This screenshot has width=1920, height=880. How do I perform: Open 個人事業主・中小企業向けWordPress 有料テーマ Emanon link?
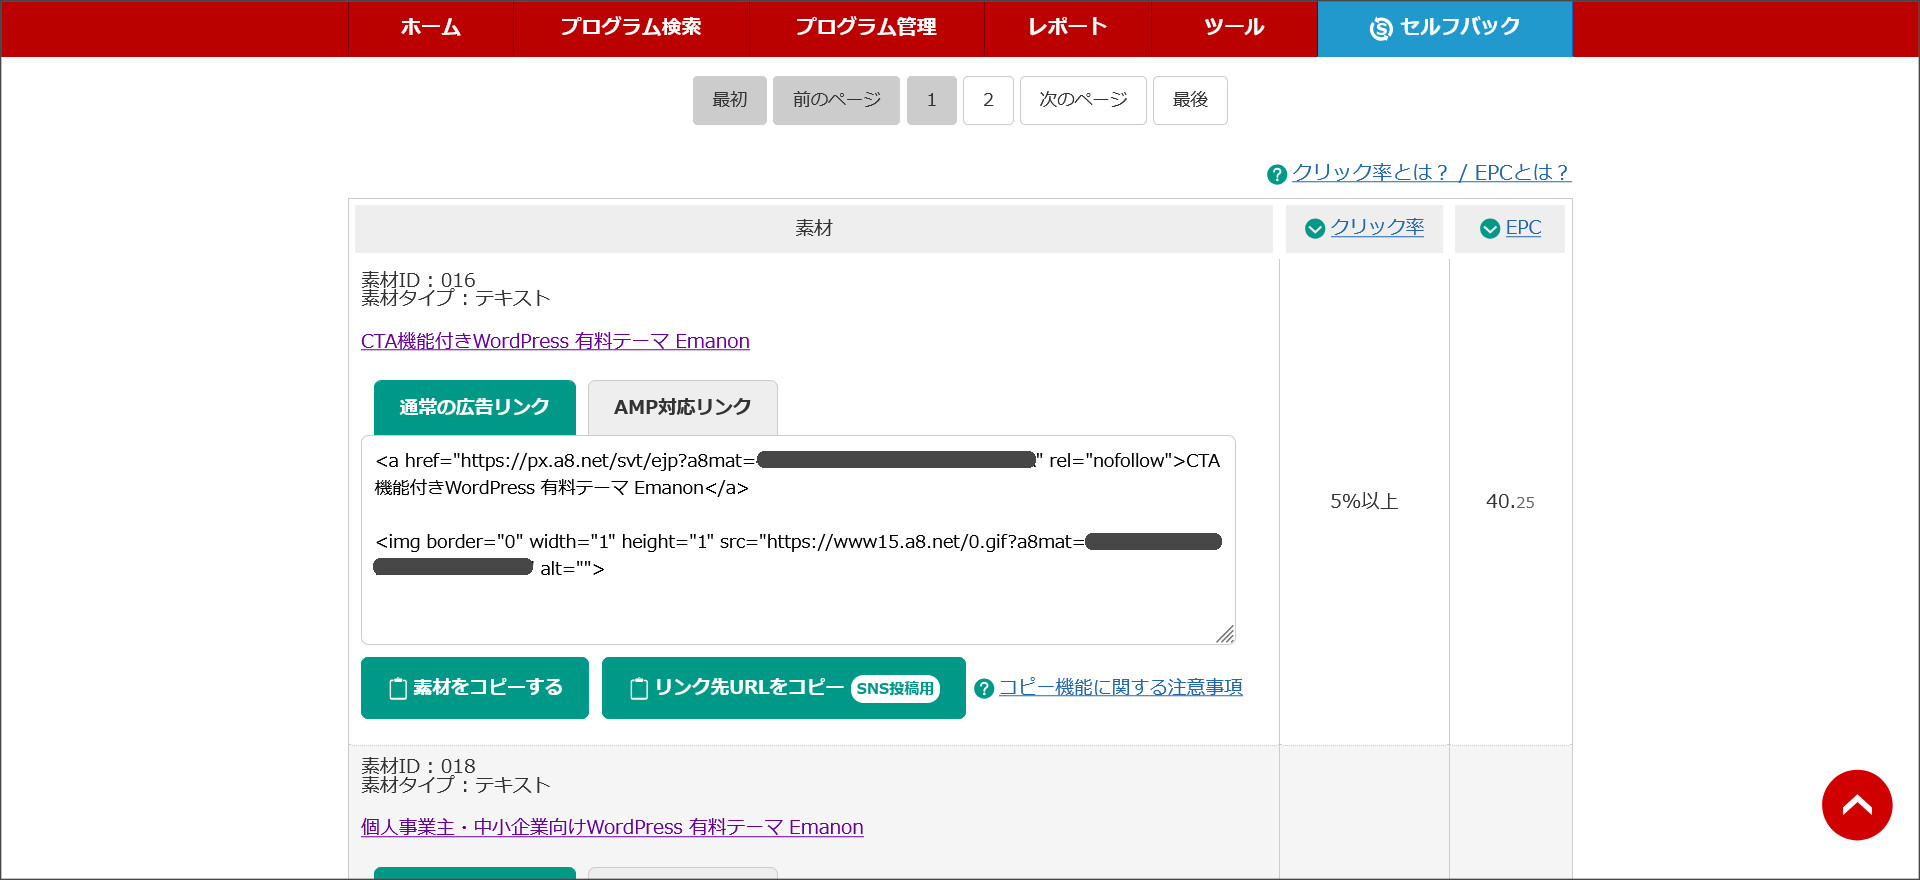click(x=612, y=827)
